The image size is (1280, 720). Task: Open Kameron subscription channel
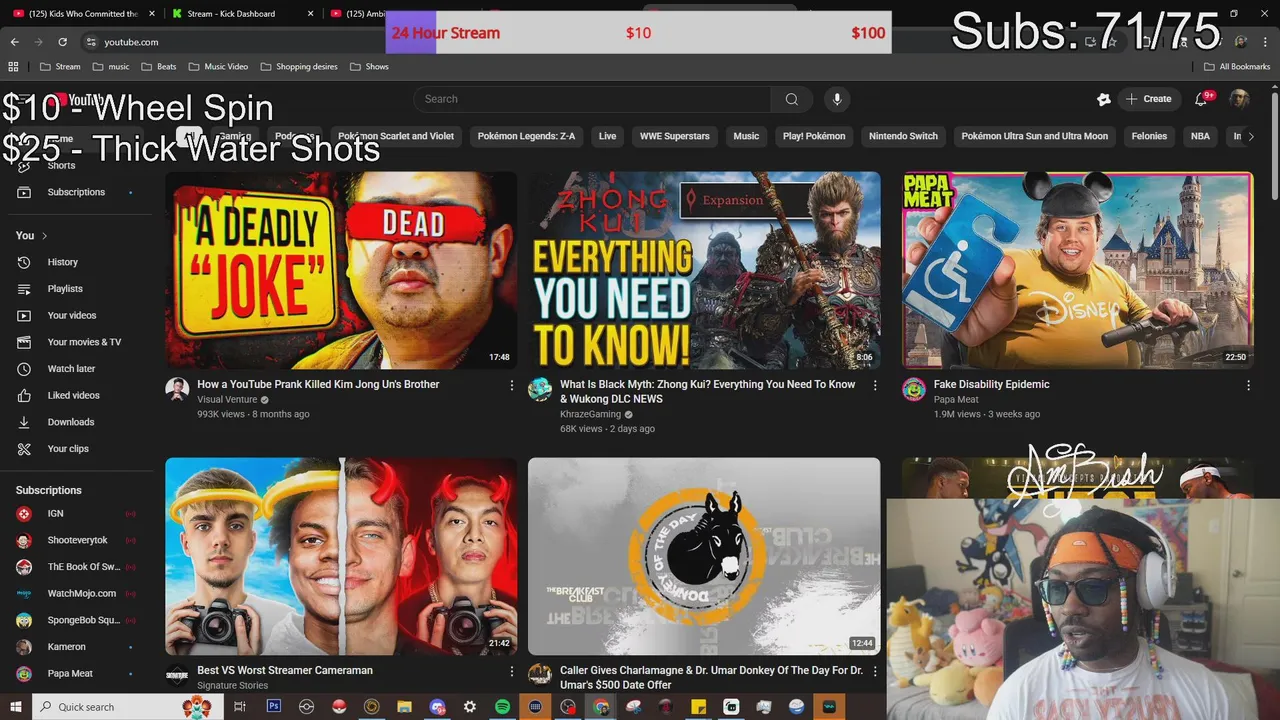[77, 647]
